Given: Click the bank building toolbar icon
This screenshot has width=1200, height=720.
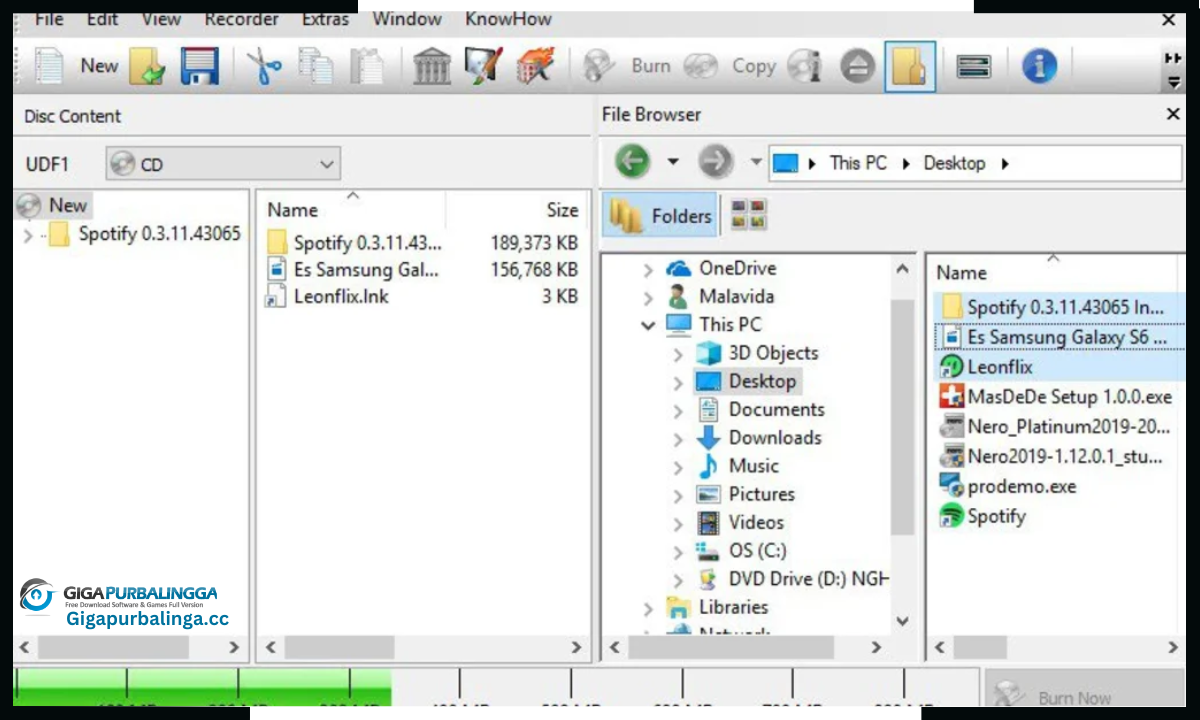Looking at the screenshot, I should click(431, 66).
